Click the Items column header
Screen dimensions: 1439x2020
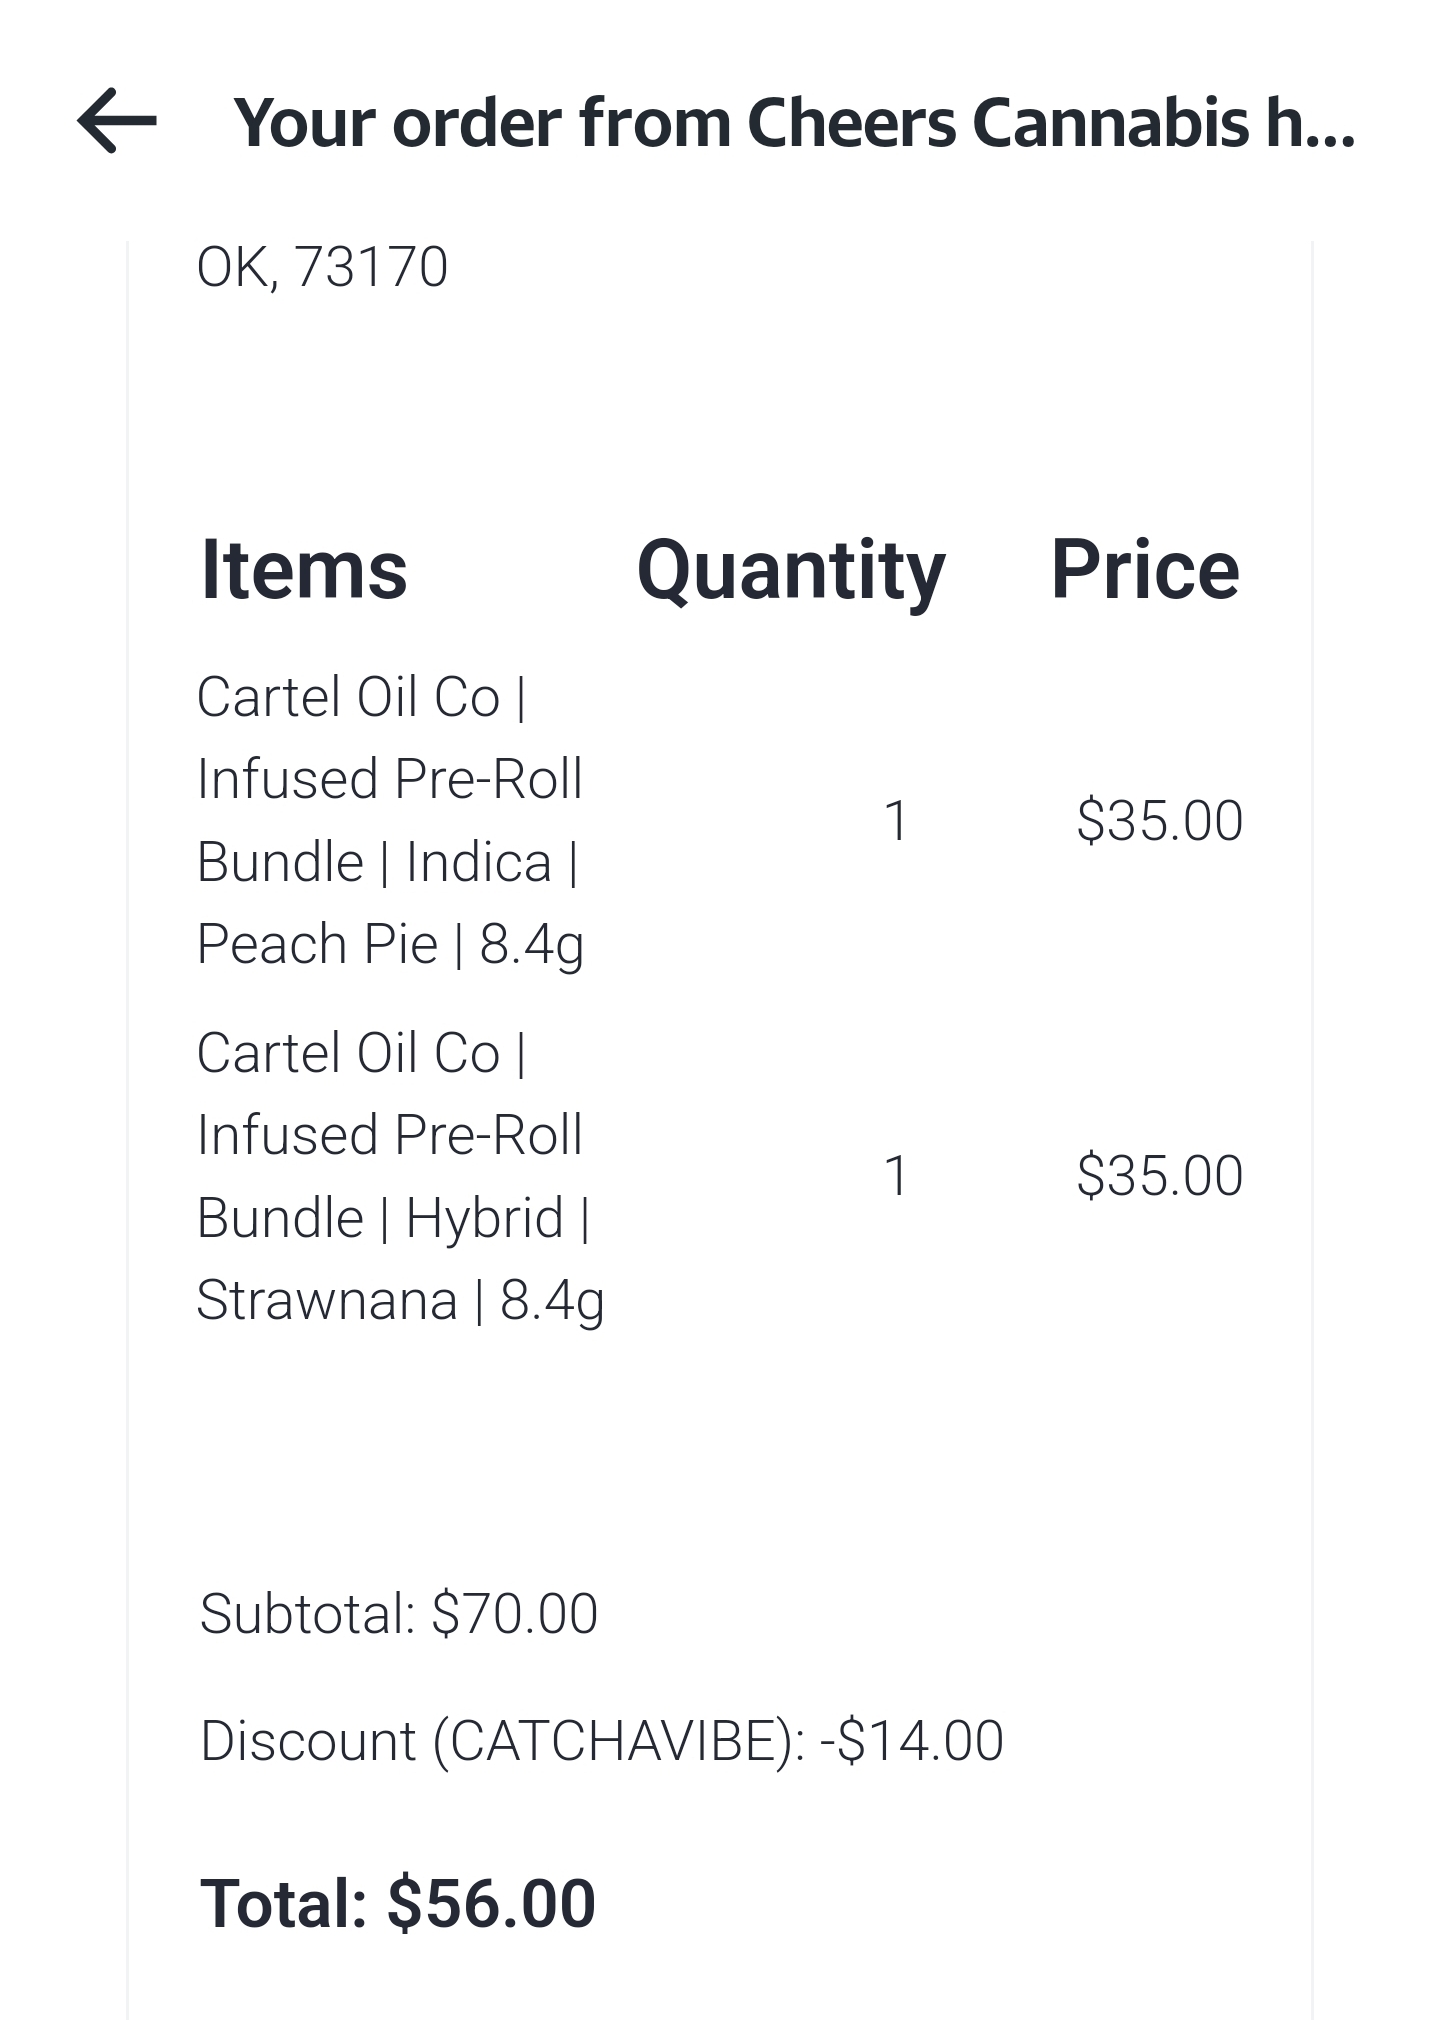(x=304, y=570)
